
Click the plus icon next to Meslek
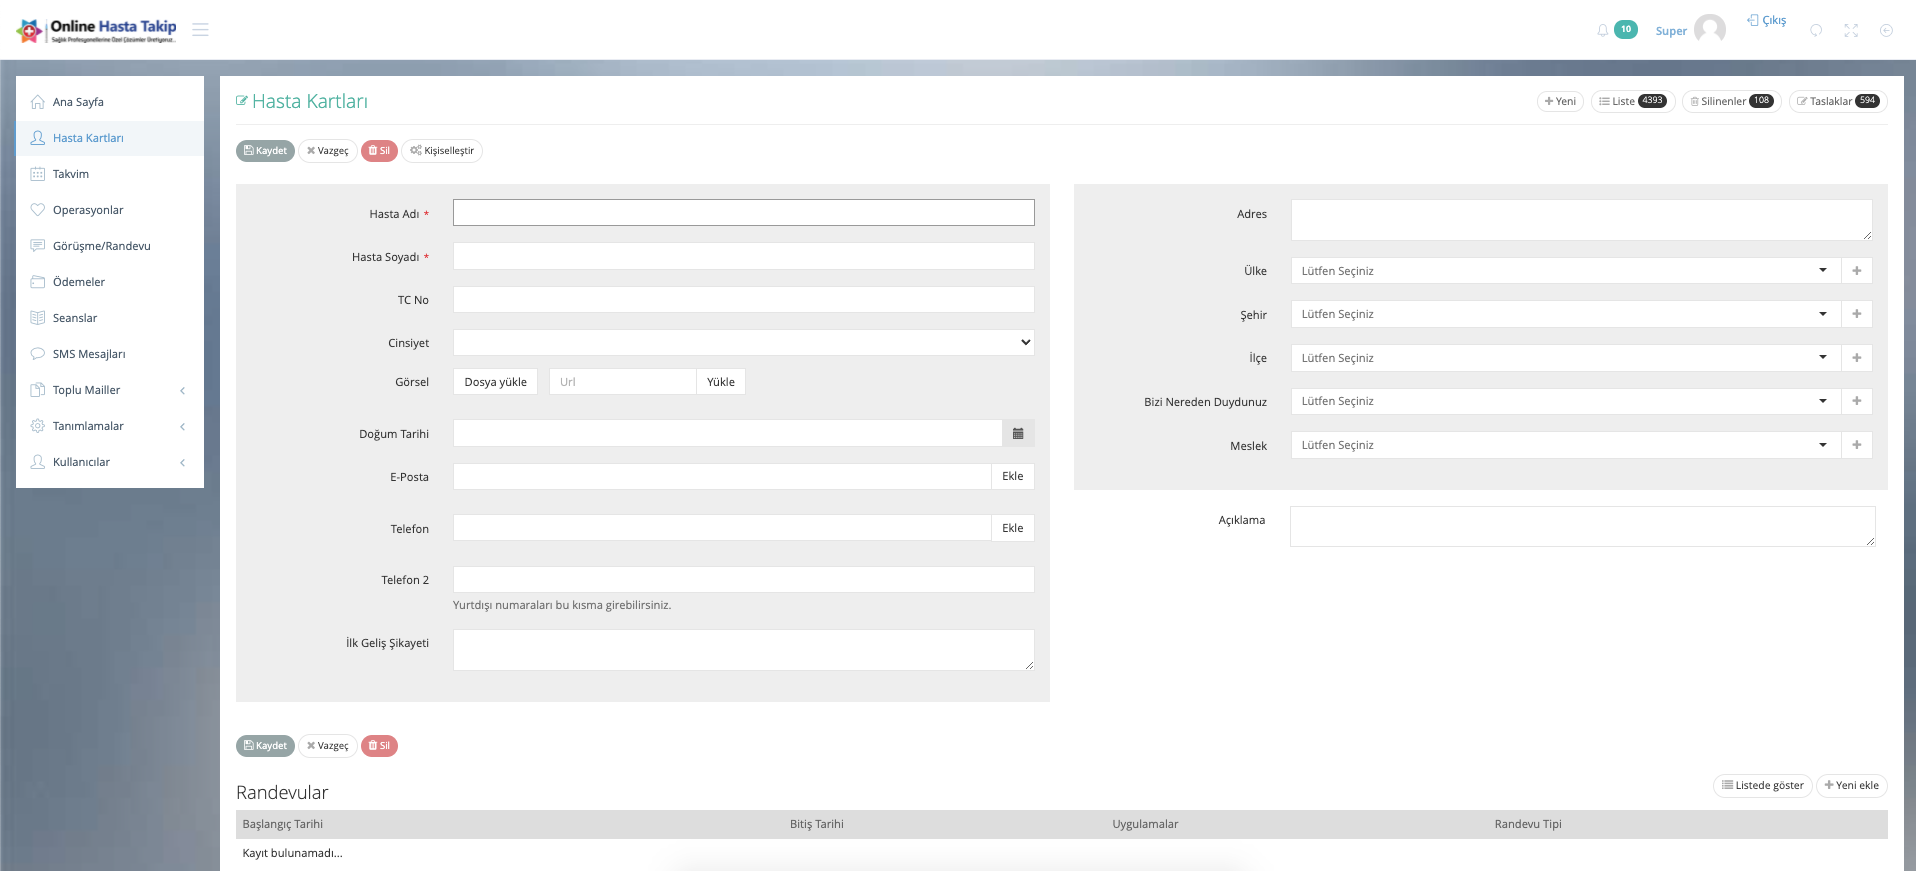[1856, 445]
